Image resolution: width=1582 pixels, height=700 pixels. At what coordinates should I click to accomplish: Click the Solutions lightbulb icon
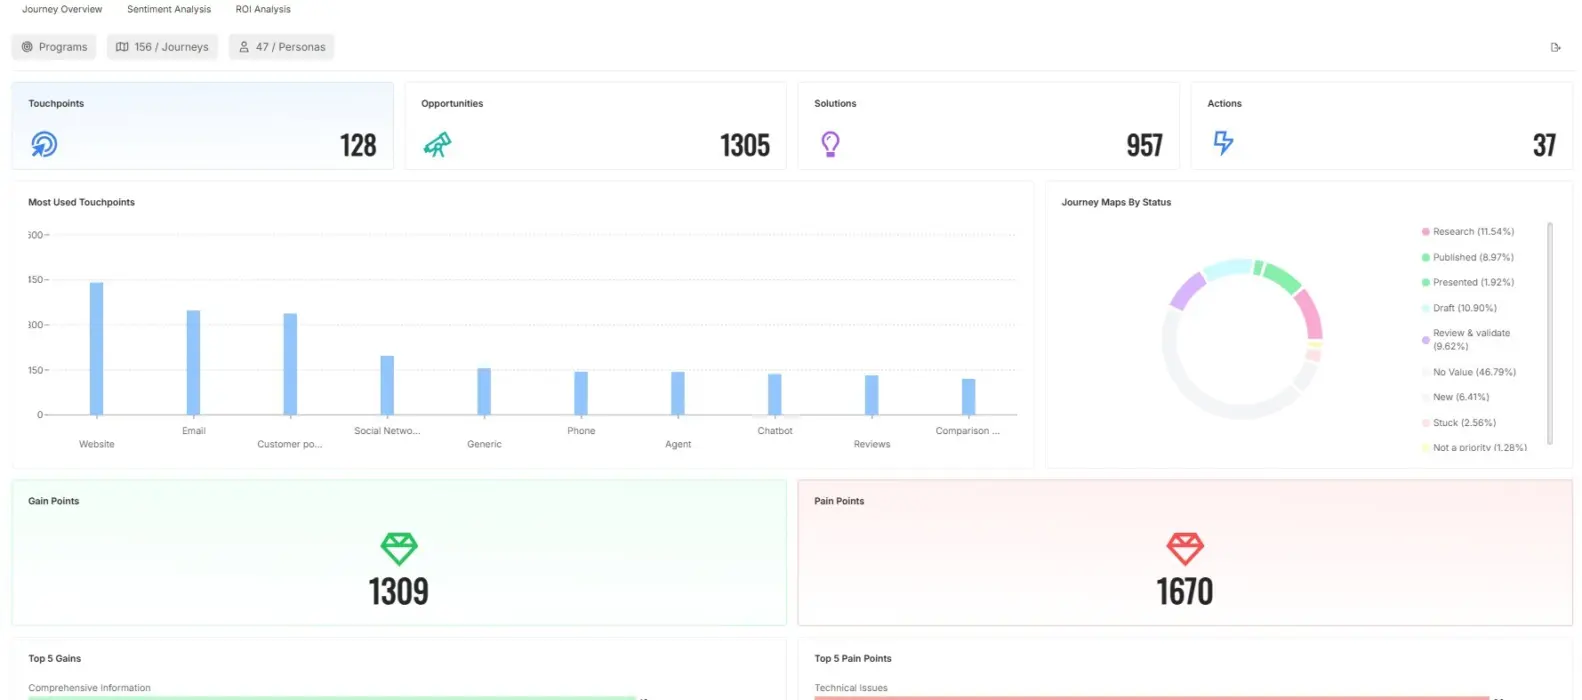tap(830, 144)
